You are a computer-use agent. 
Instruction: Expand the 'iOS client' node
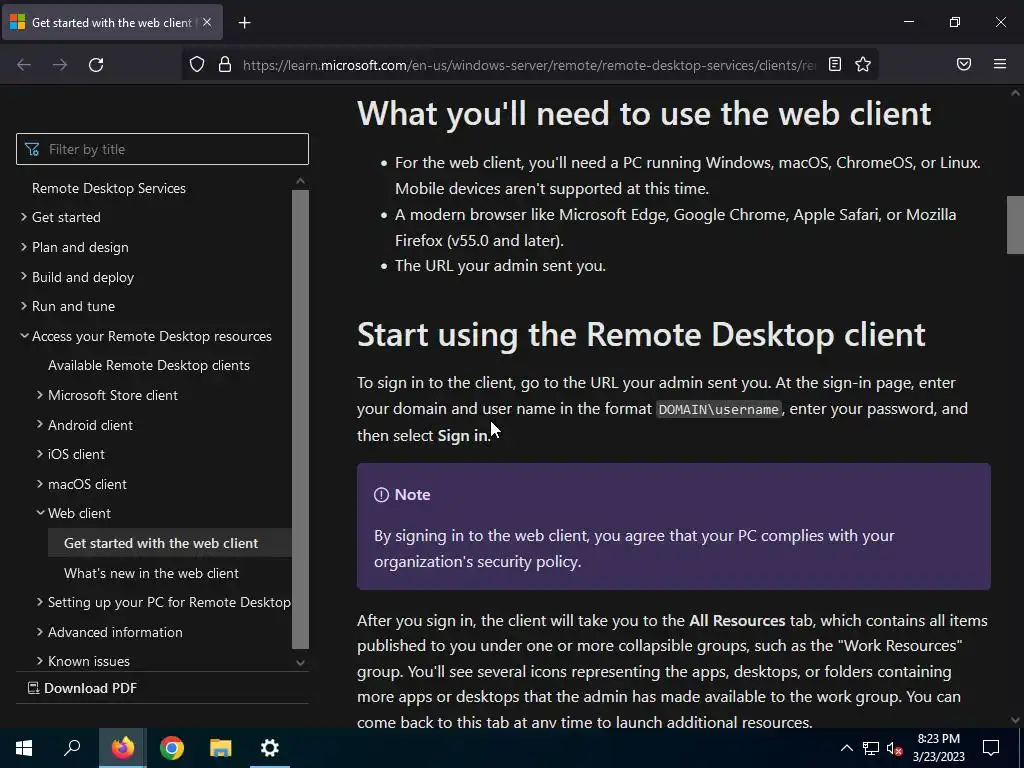point(40,454)
